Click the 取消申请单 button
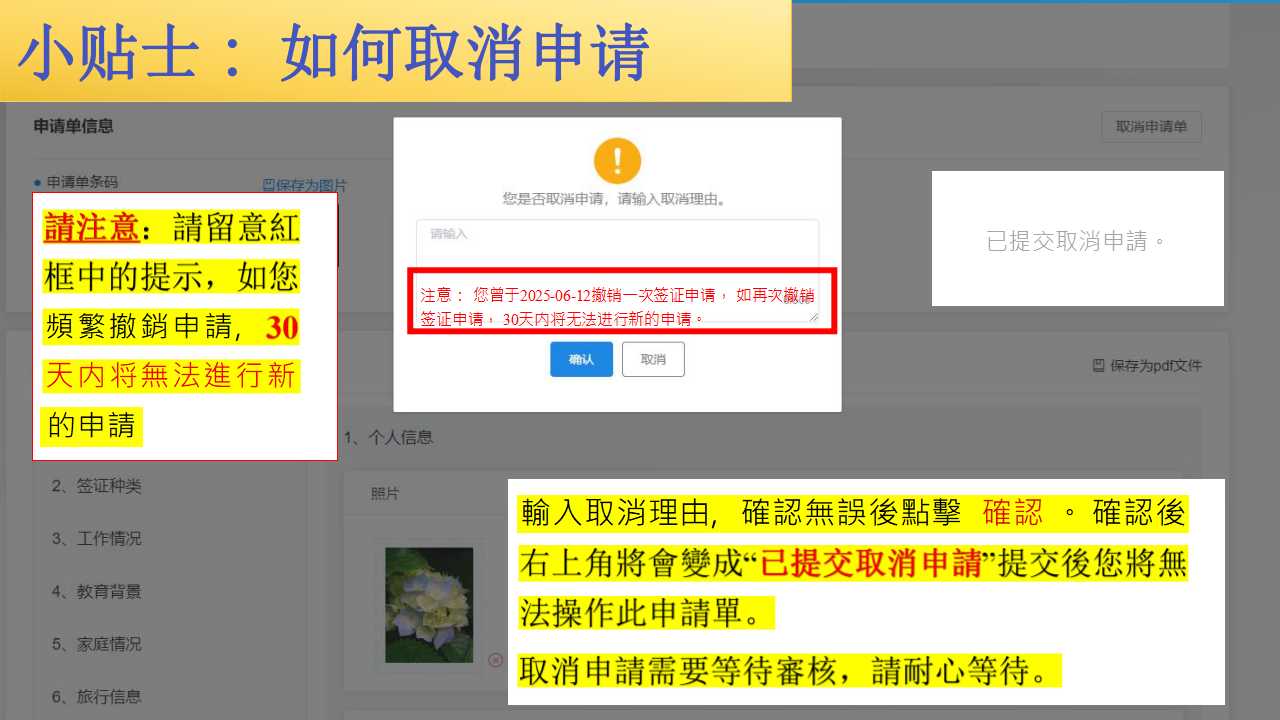The width and height of the screenshot is (1280, 720). (1151, 127)
